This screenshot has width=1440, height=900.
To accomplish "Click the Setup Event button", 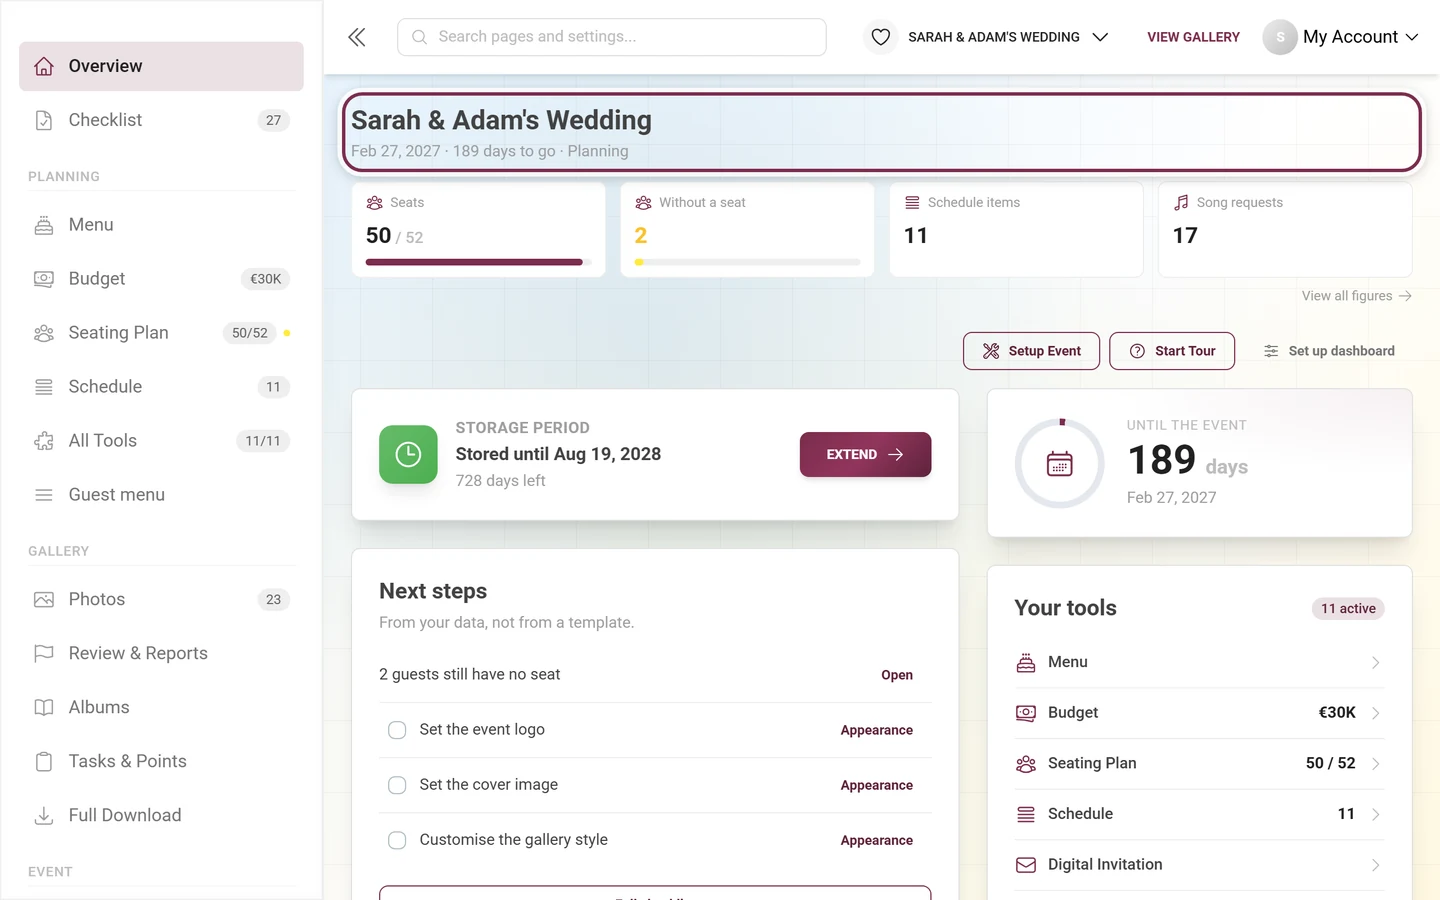I will (1031, 351).
